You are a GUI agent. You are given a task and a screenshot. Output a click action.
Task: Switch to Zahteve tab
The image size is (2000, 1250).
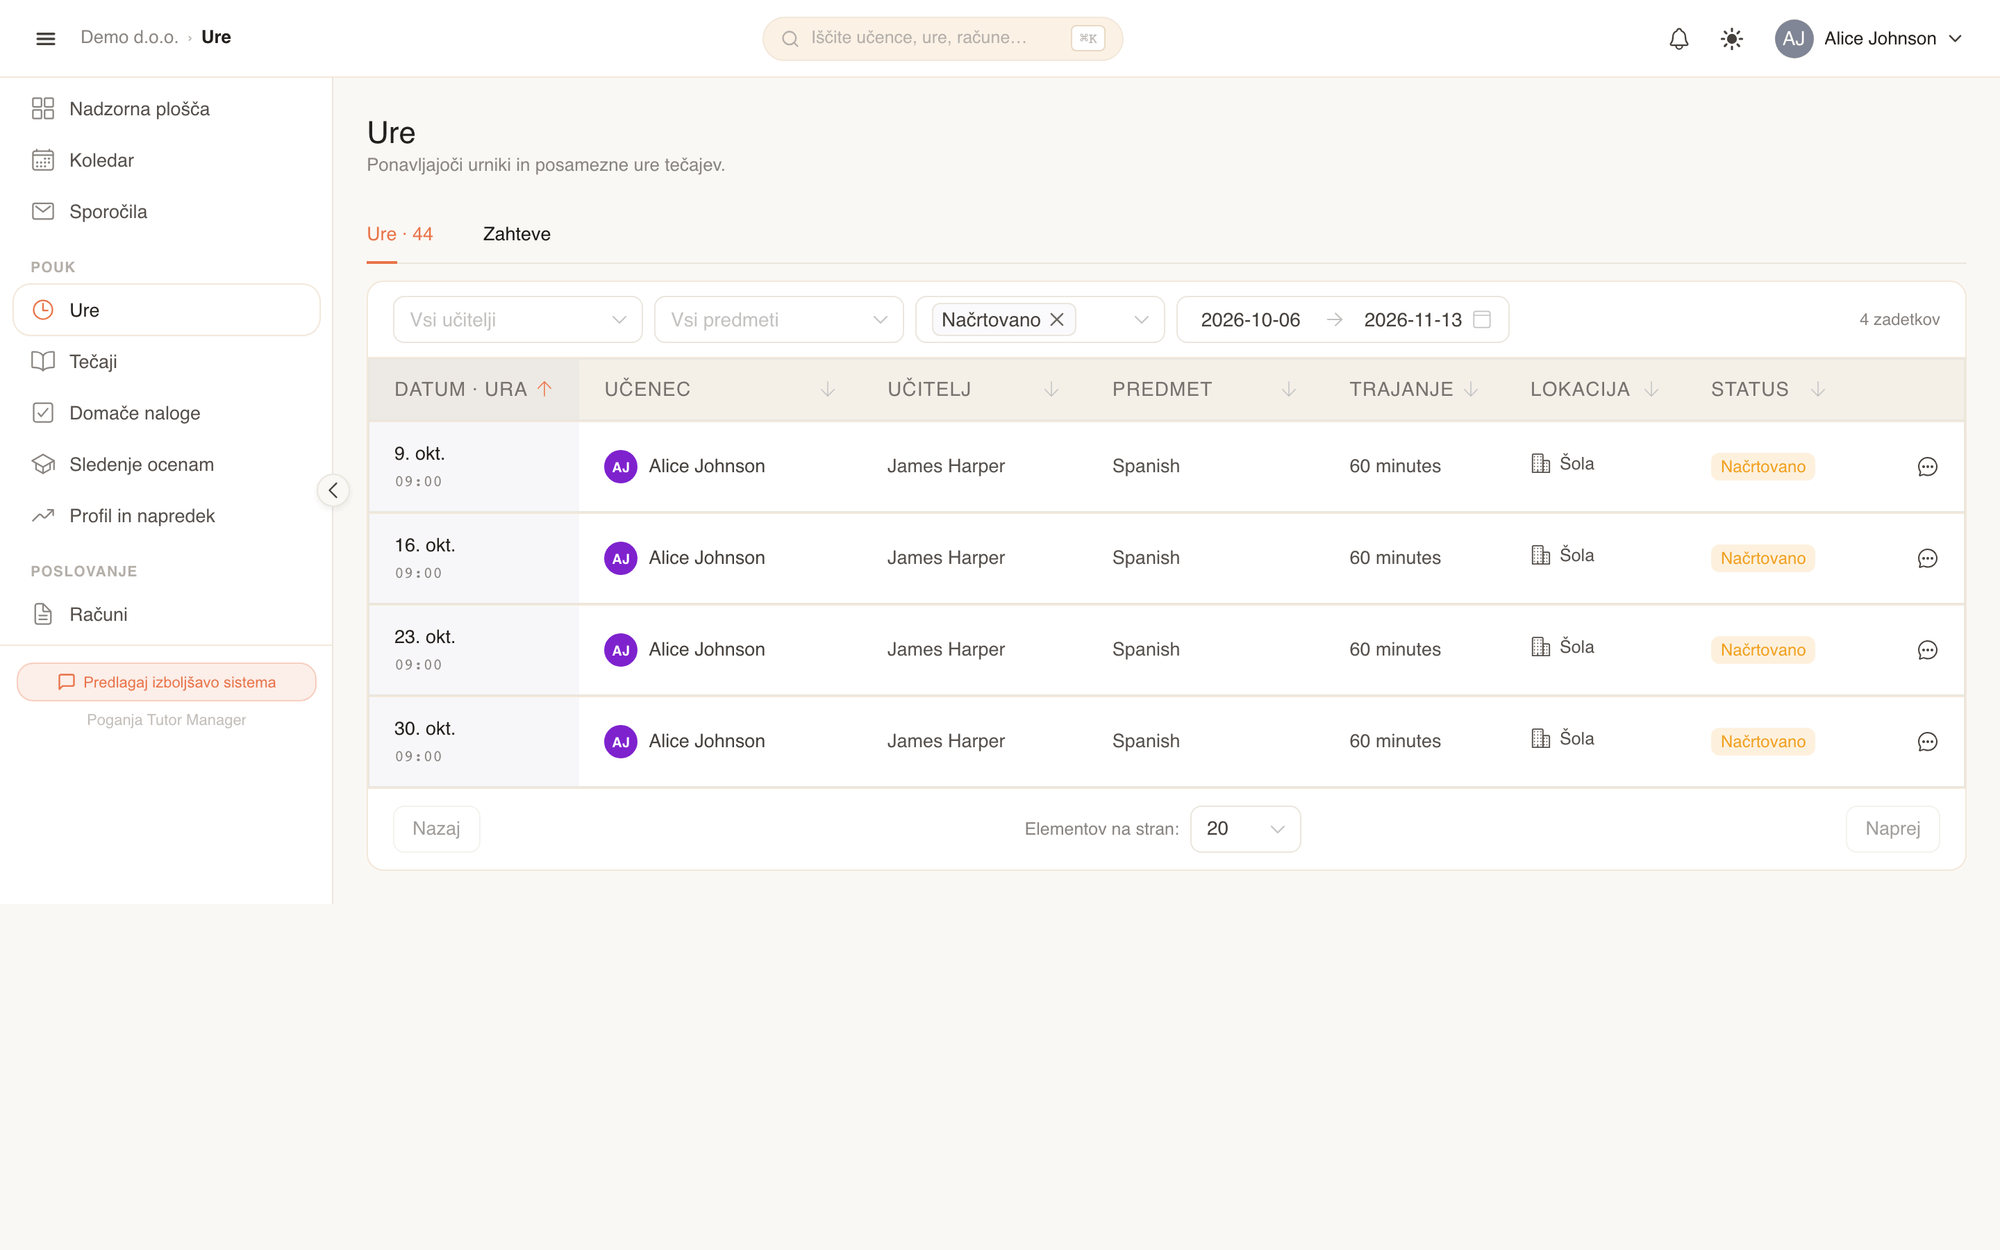pos(516,234)
